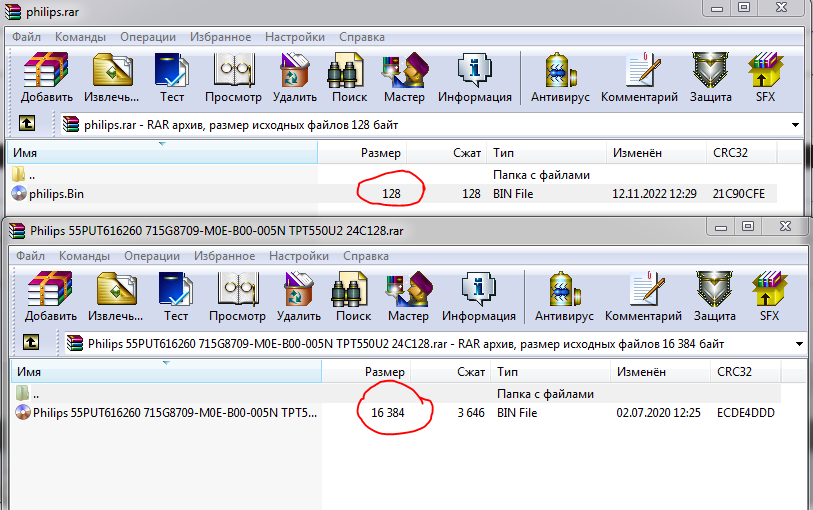Open Просмотр in the 55PUT616260 archive window
The height and width of the screenshot is (510, 813).
click(237, 296)
